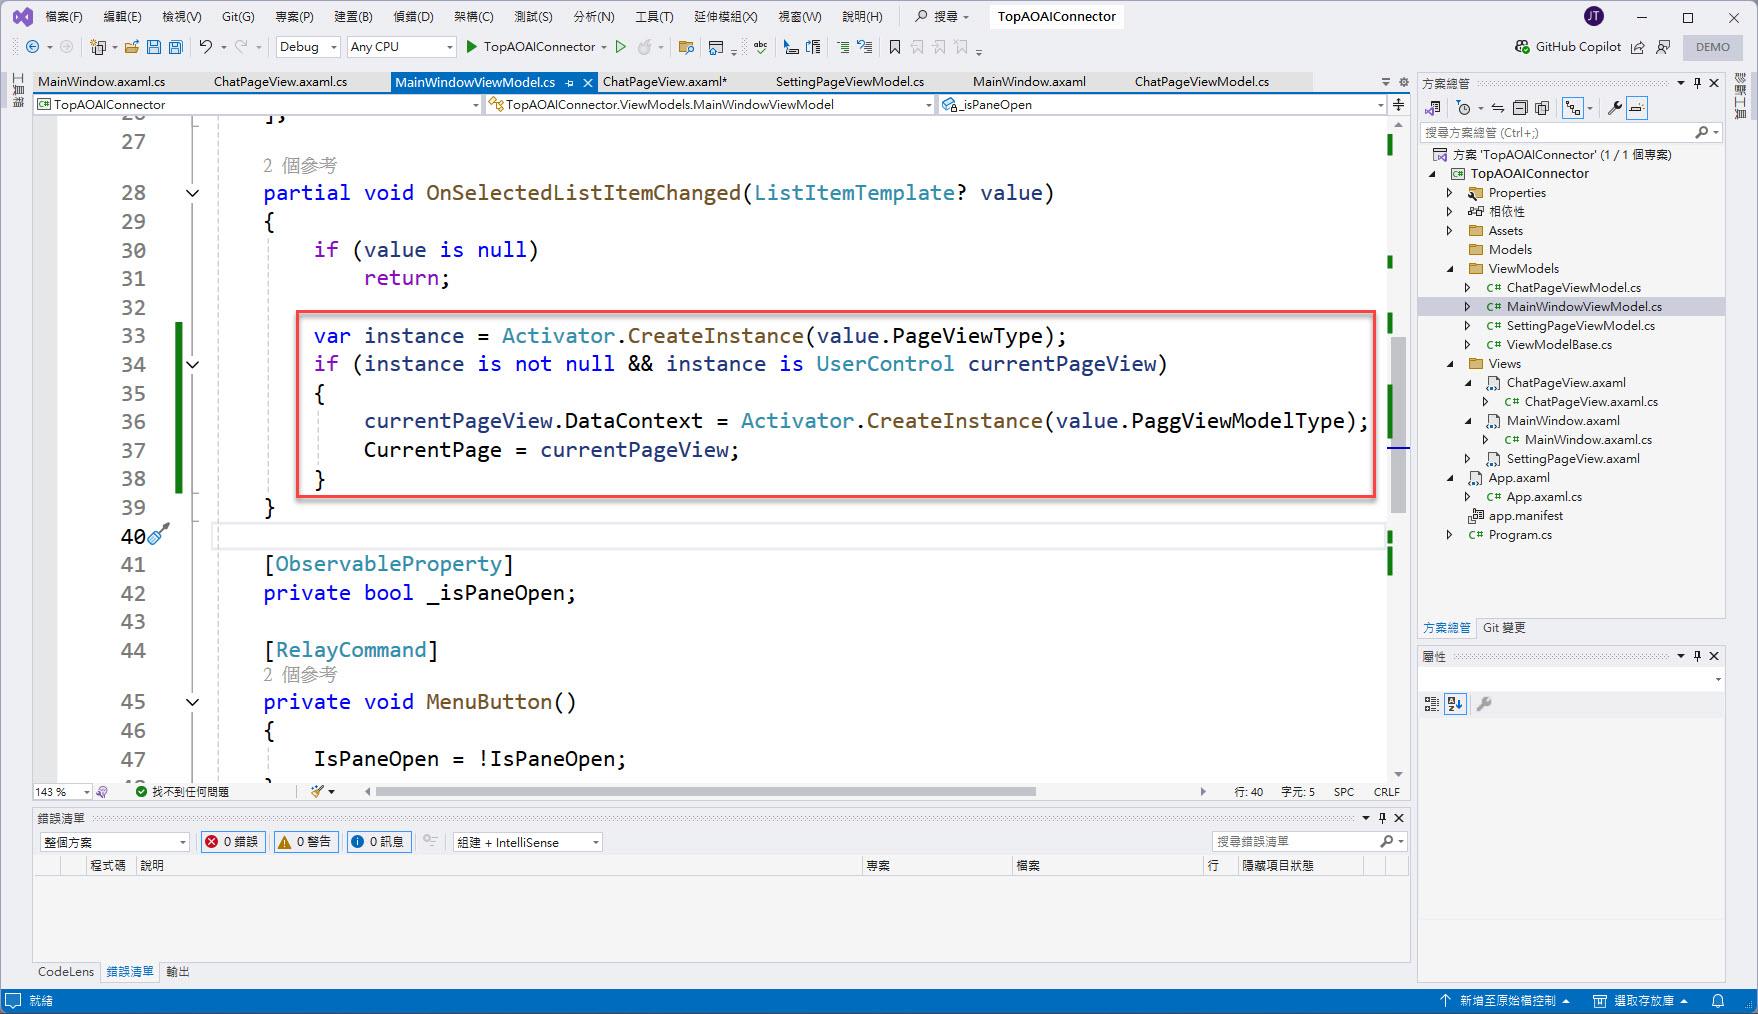
Task: Click the JT account avatar
Action: [x=1594, y=16]
